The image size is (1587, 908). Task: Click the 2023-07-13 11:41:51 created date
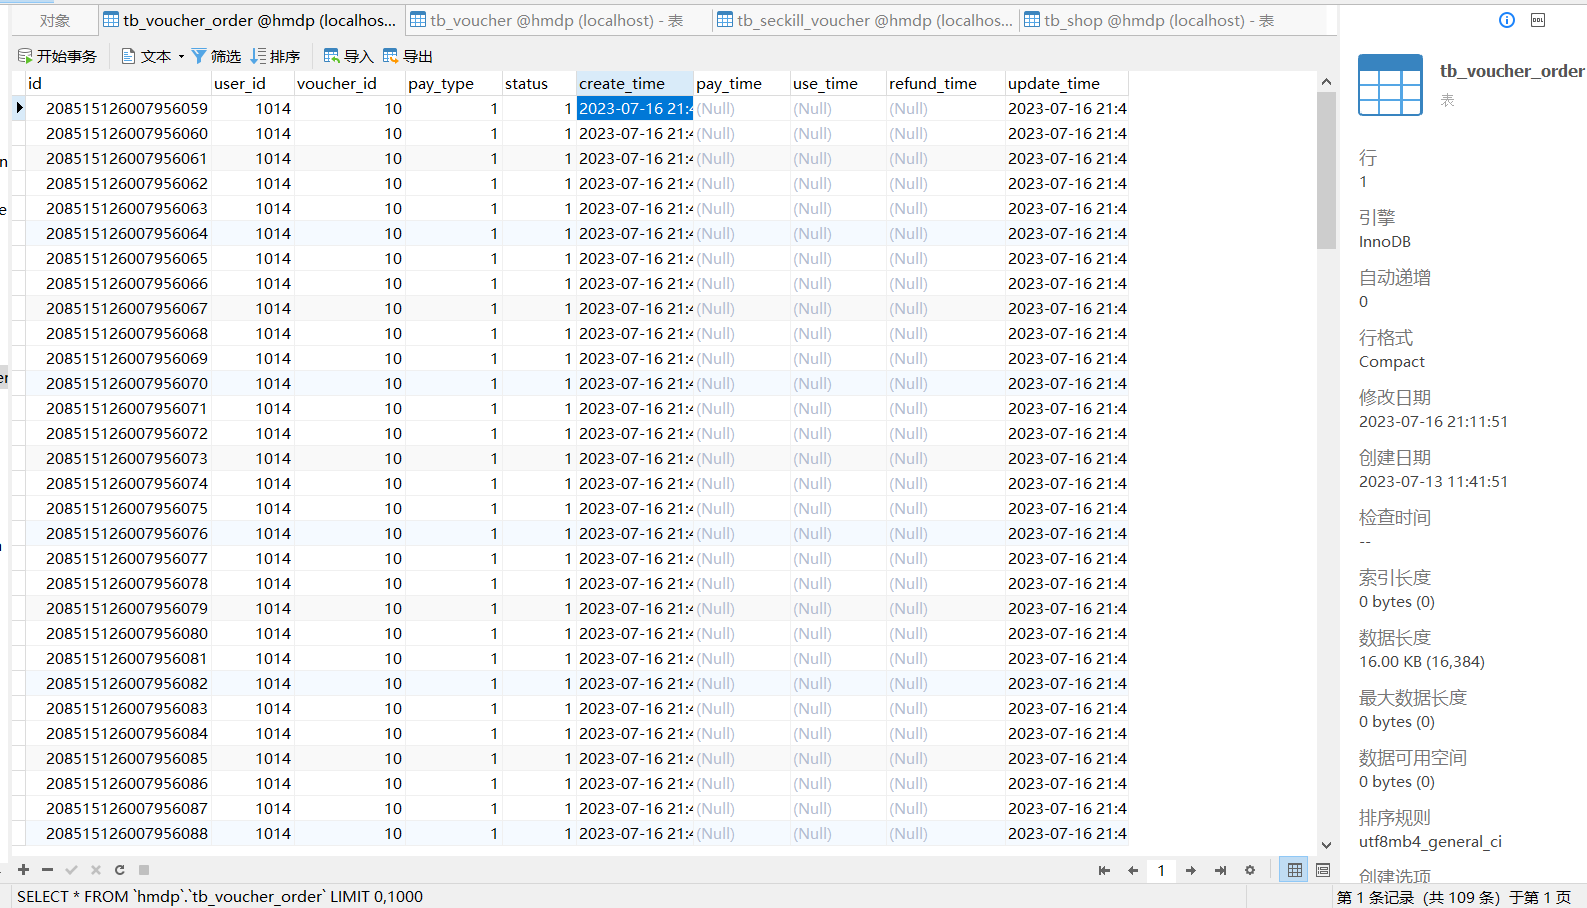click(1433, 482)
